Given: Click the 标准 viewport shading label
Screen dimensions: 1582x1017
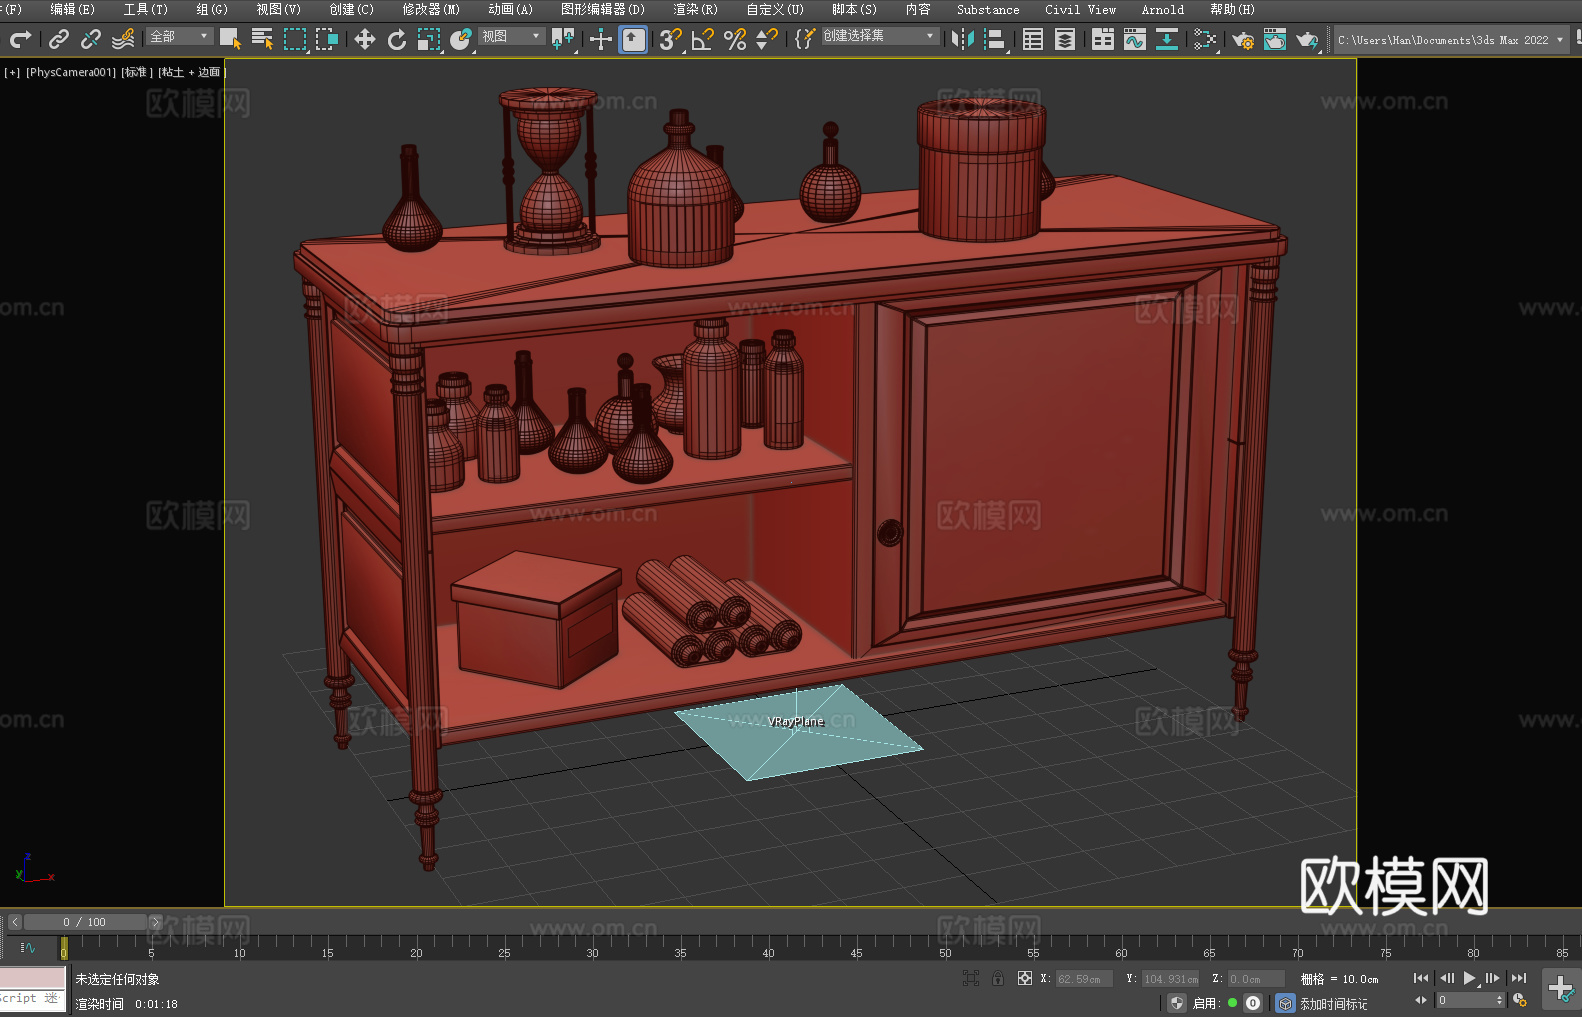Looking at the screenshot, I should point(137,72).
